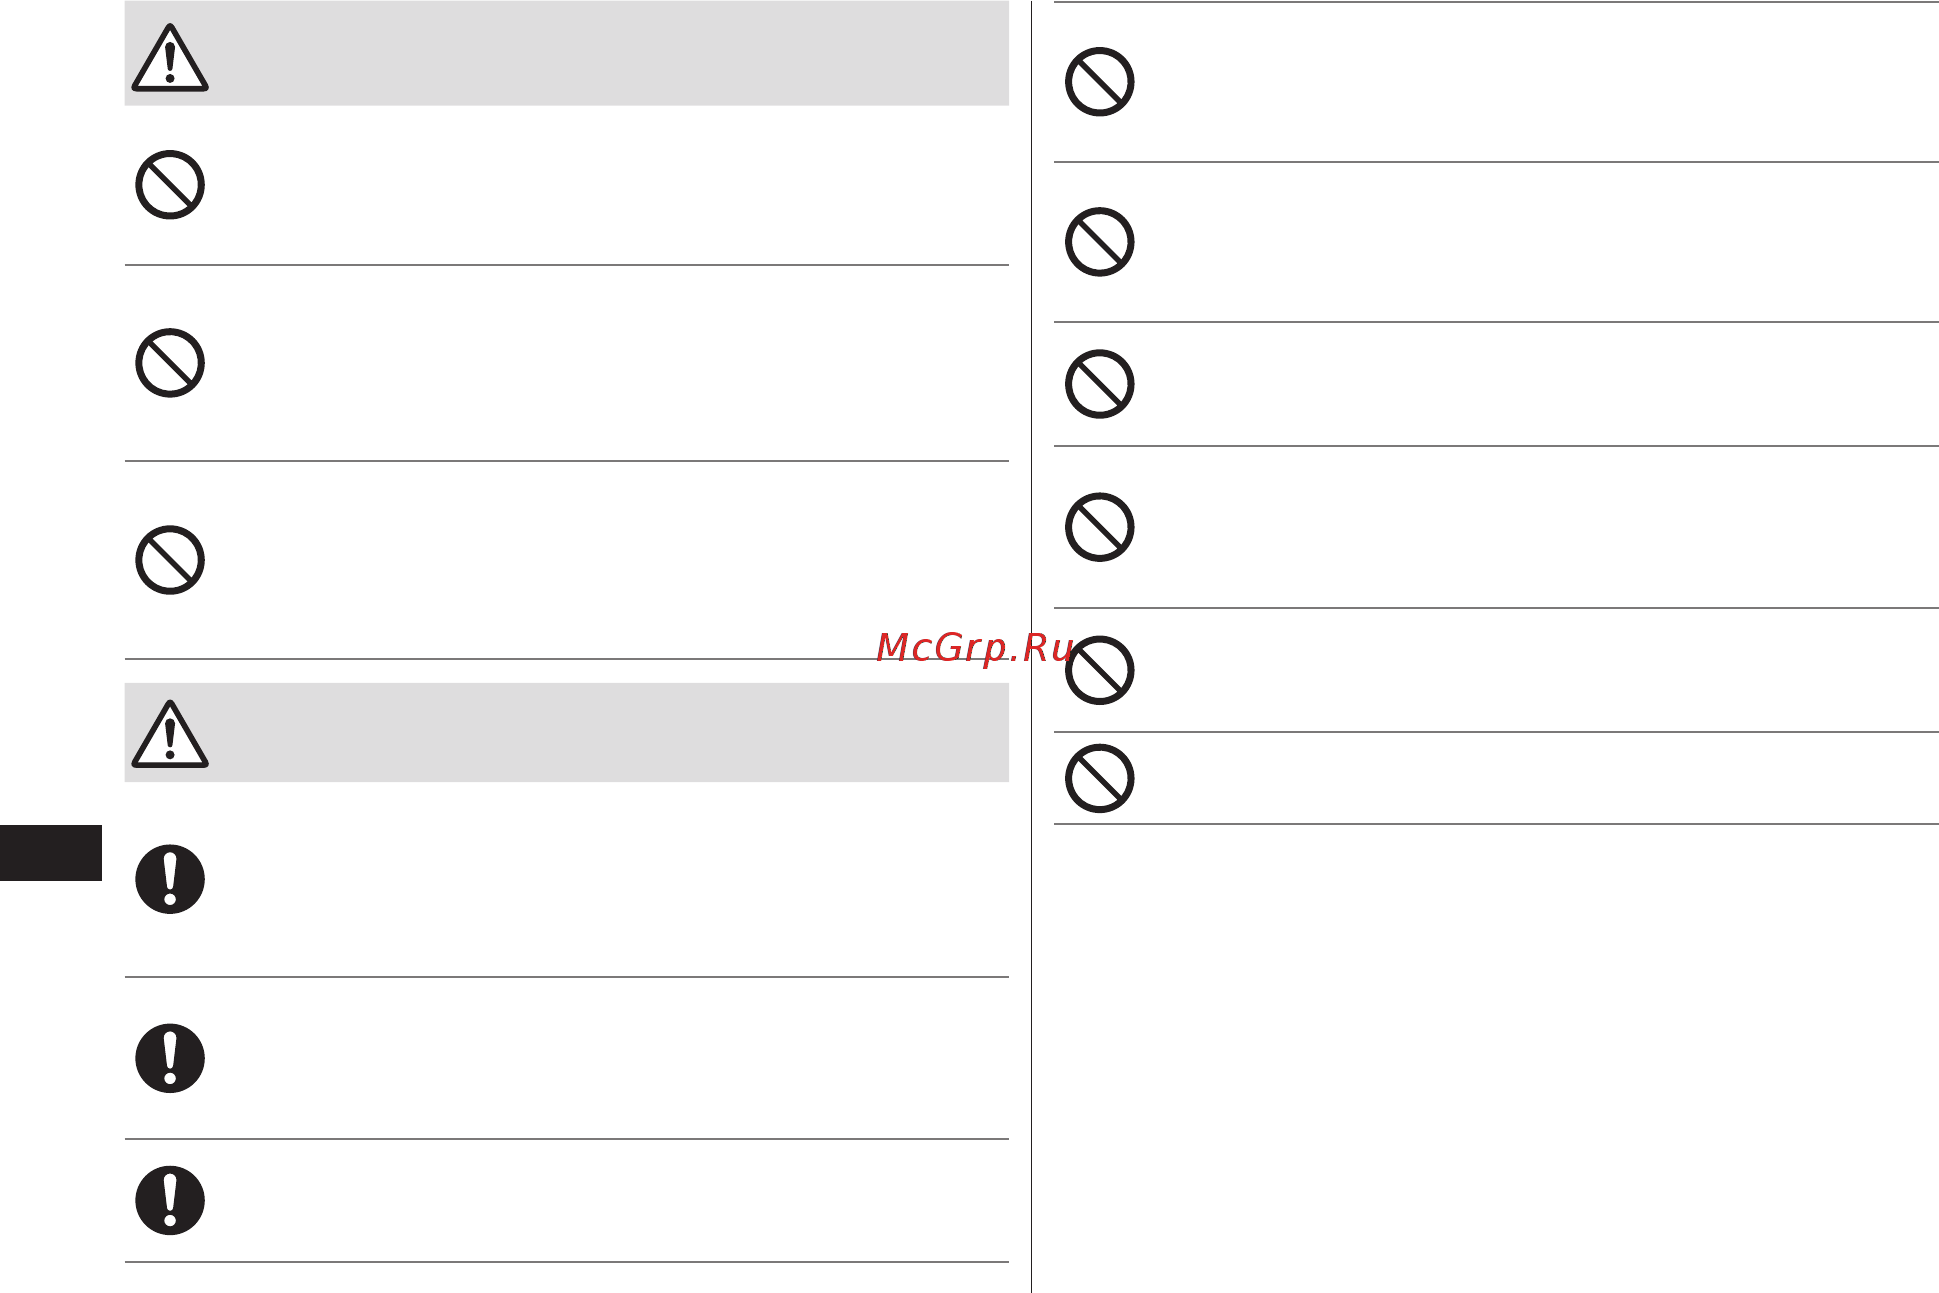Click the vertical divider between the columns
Viewport: 1939px width, 1293px height.
tap(1031, 646)
